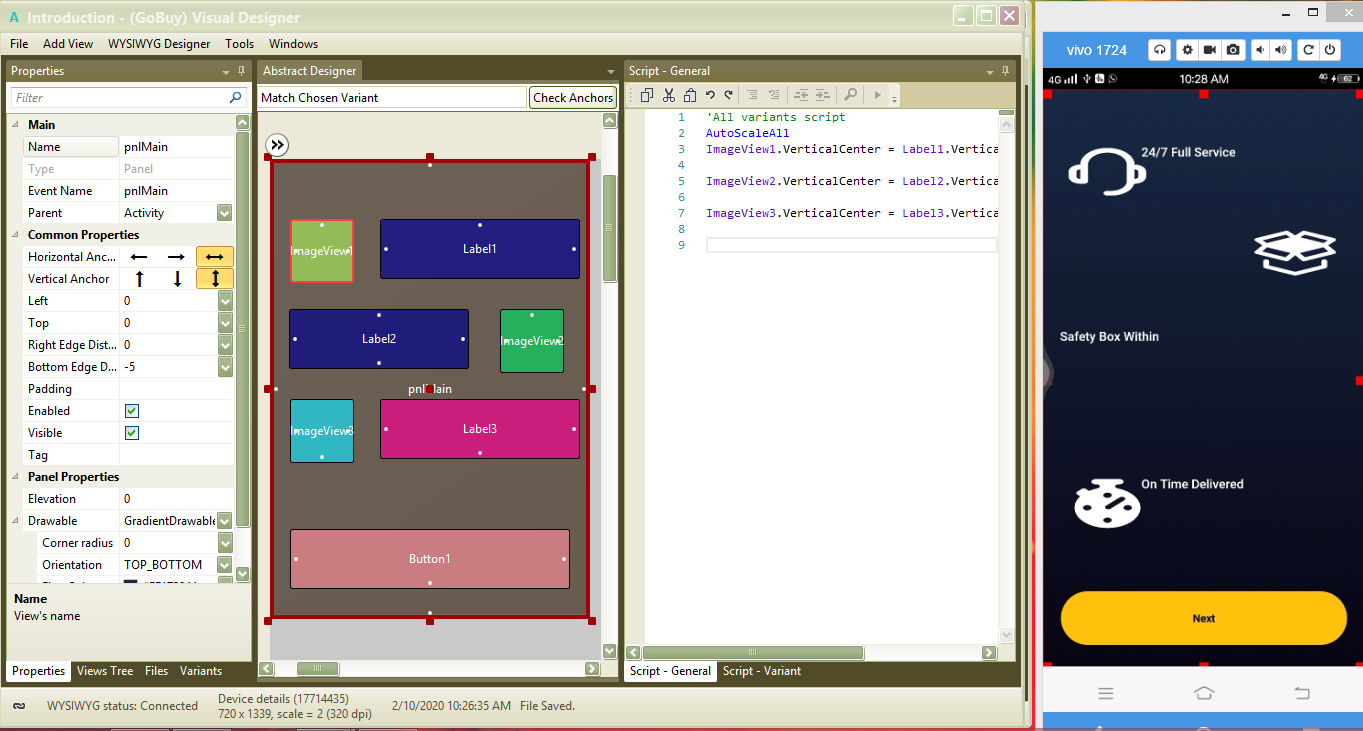Uncheck the Enabled checkbox
This screenshot has width=1363, height=731.
pos(132,411)
